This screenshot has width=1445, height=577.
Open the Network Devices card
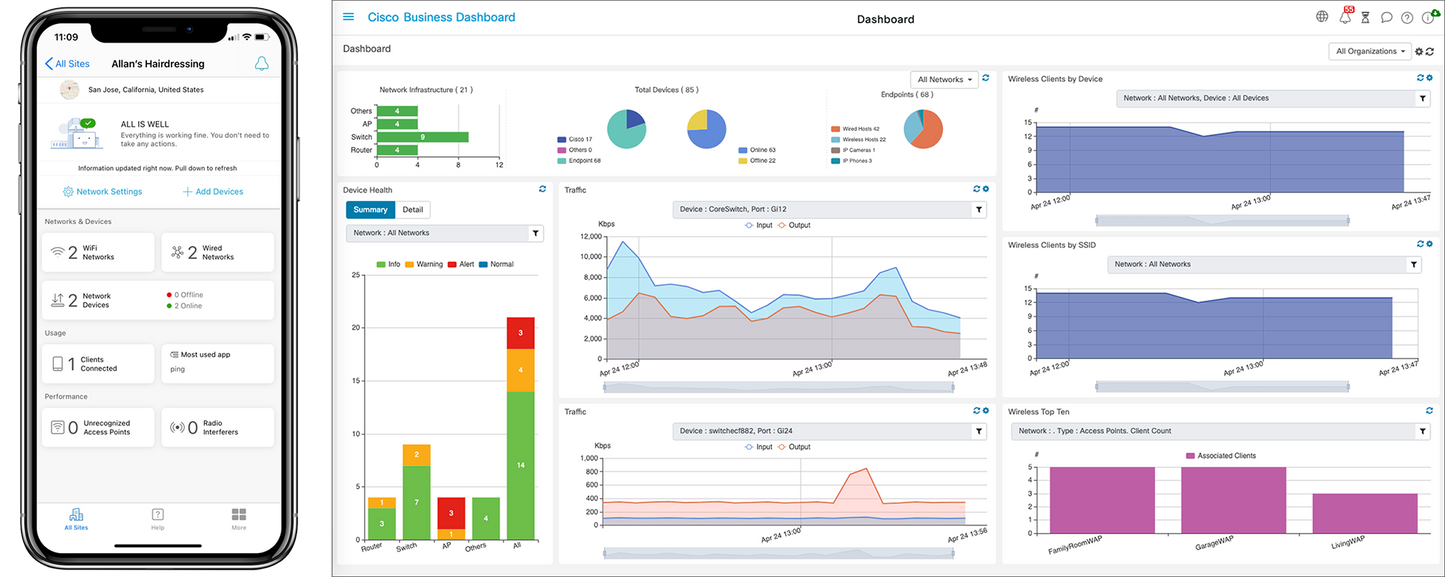click(157, 300)
